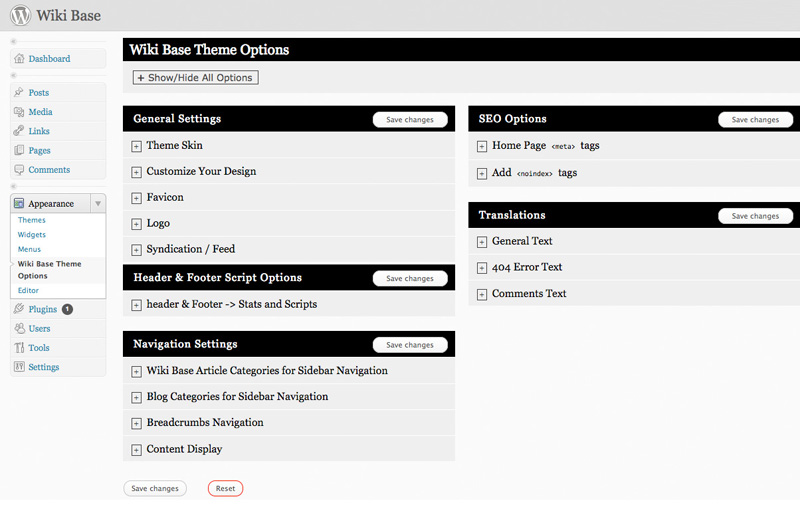Image resolution: width=800 pixels, height=511 pixels.
Task: Open the Themes submenu link
Action: point(32,220)
